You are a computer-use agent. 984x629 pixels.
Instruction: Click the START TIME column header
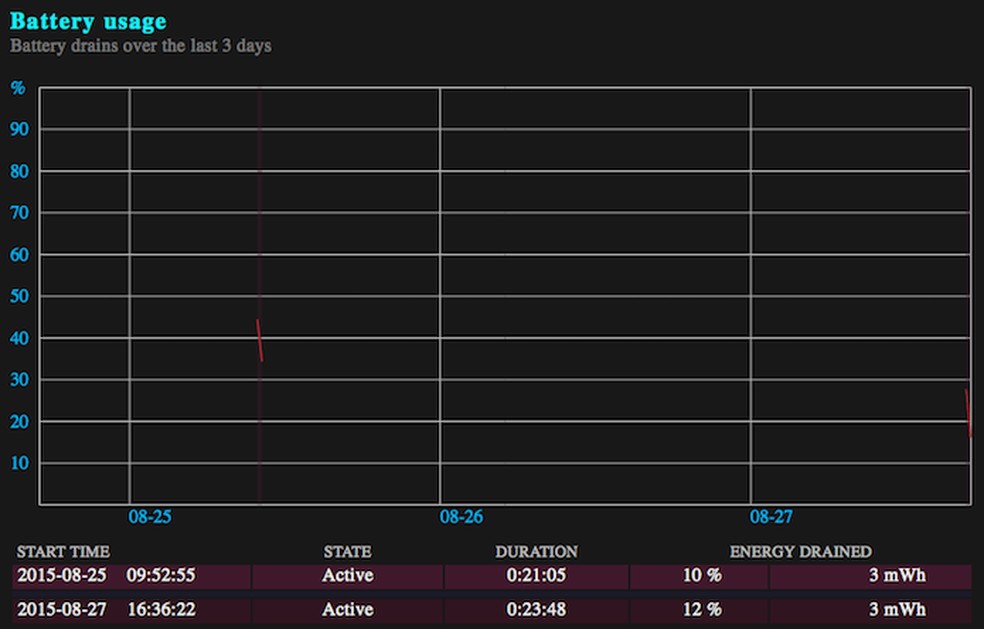click(x=63, y=552)
